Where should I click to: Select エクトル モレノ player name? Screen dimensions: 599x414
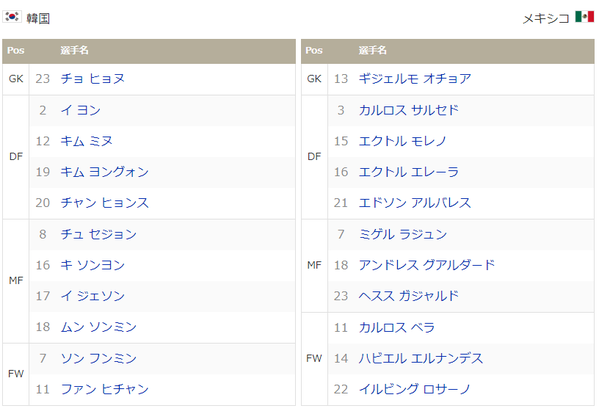click(x=403, y=141)
